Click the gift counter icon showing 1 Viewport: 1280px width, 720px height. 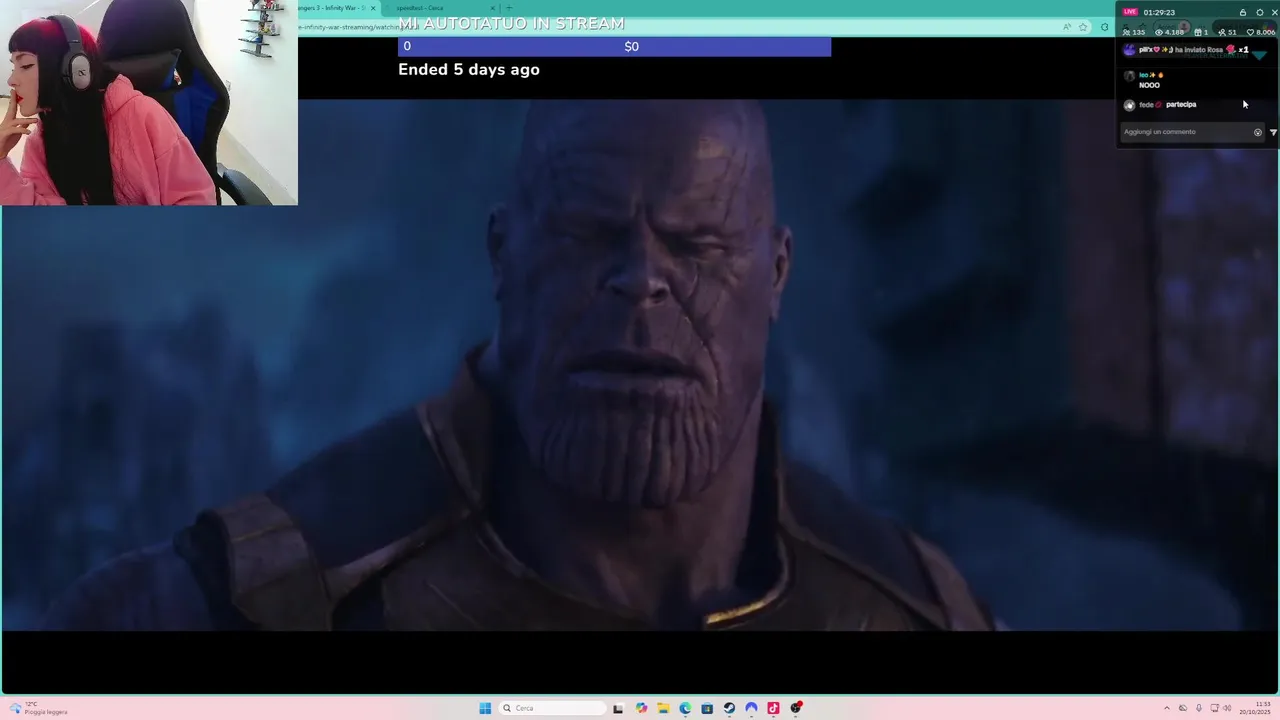[1198, 32]
